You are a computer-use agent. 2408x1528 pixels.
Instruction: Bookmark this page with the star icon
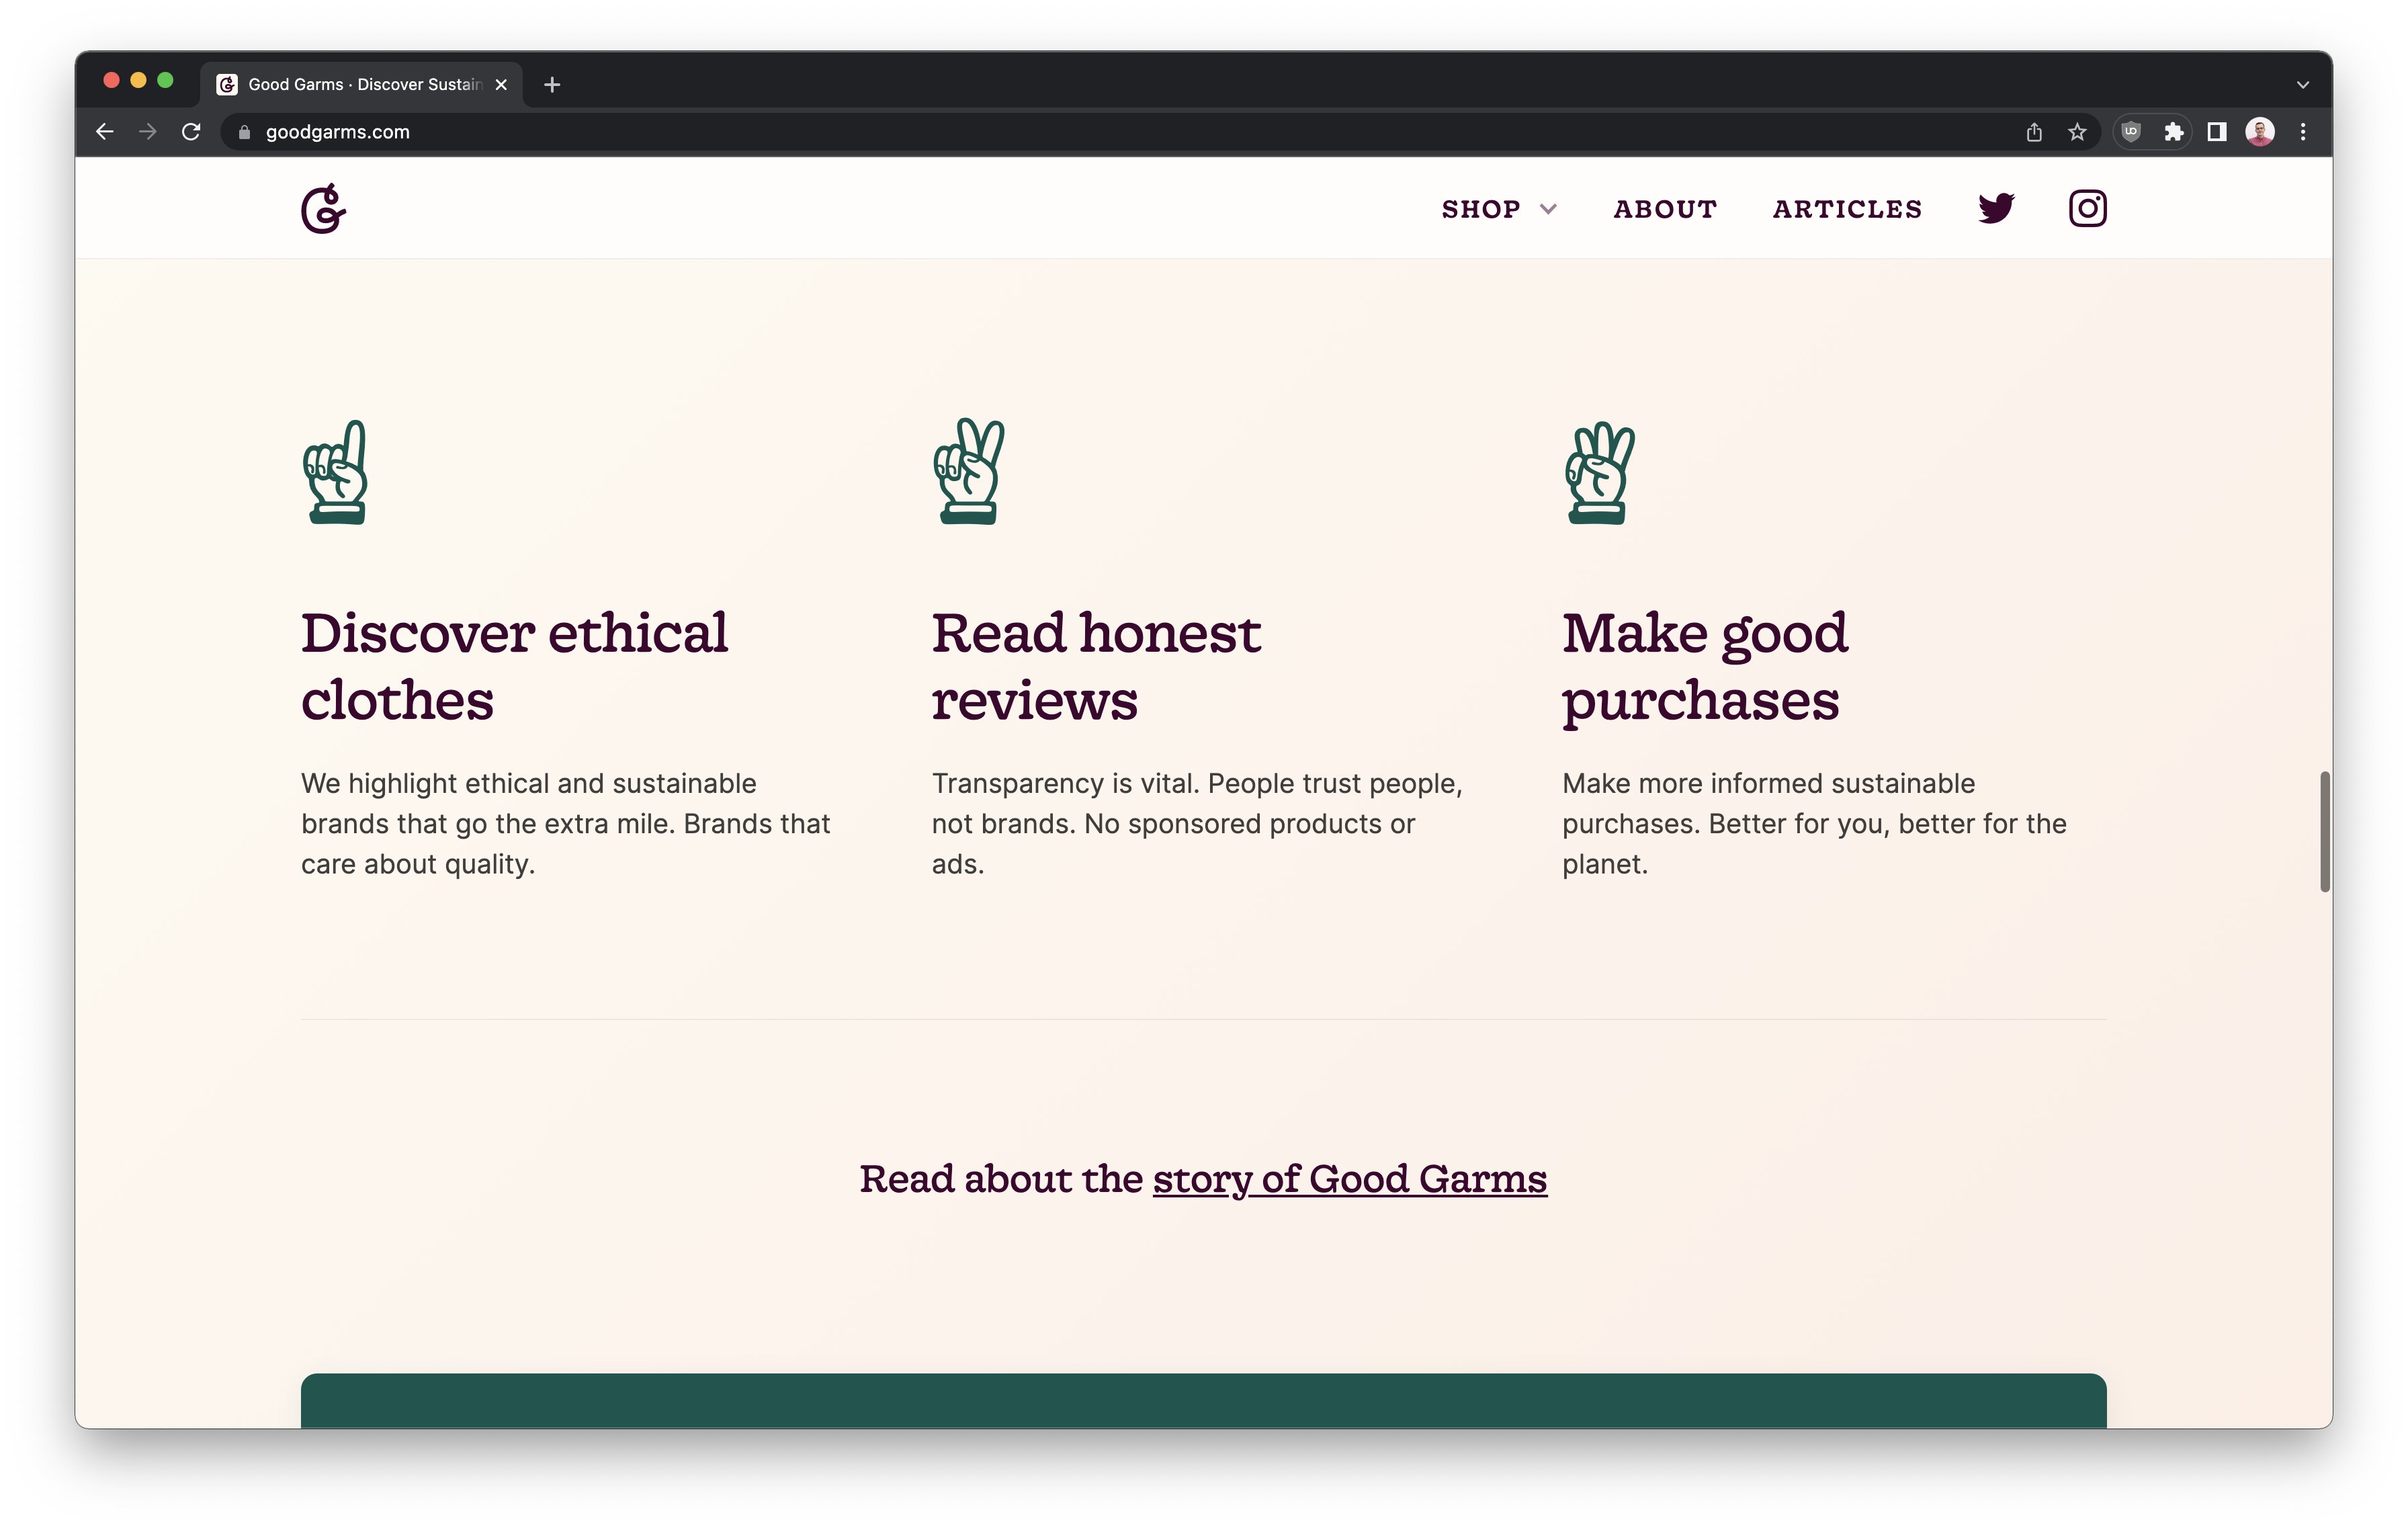2077,132
